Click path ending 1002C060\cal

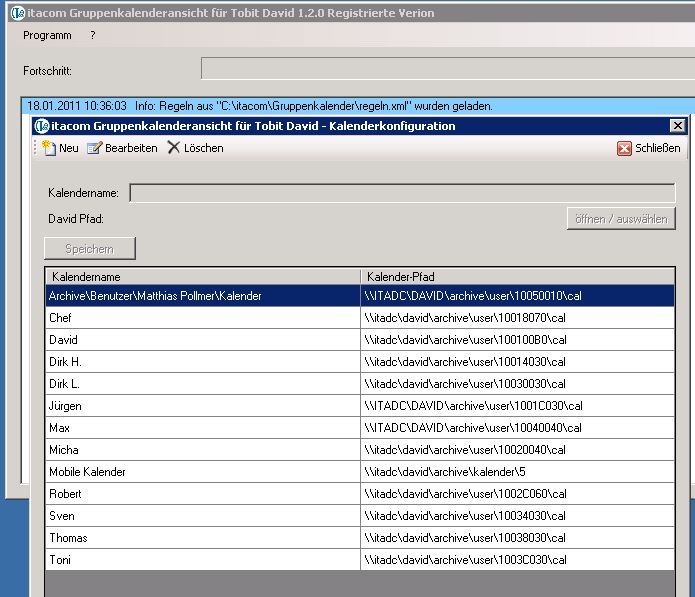465,494
